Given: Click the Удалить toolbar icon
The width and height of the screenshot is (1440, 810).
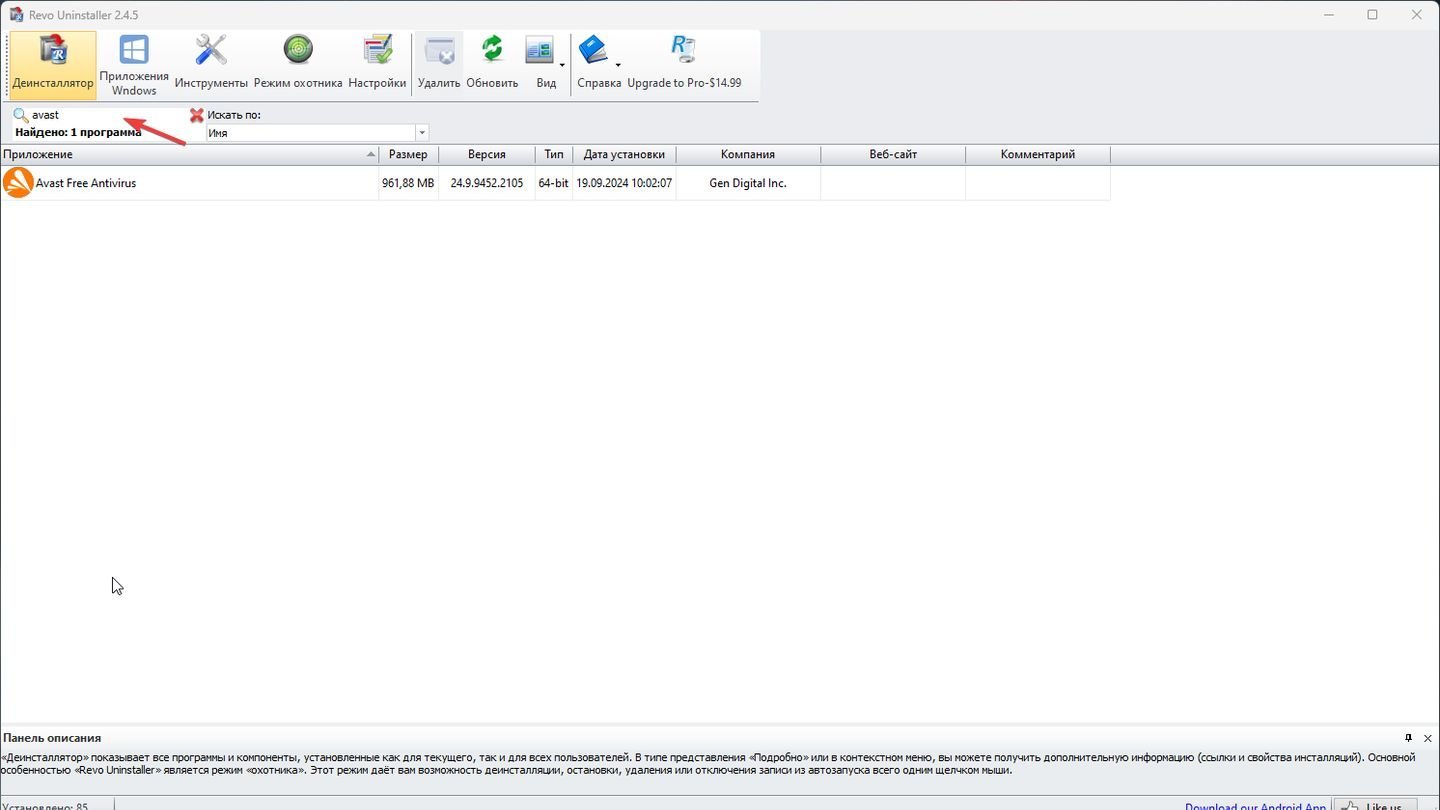Looking at the screenshot, I should pyautogui.click(x=439, y=49).
